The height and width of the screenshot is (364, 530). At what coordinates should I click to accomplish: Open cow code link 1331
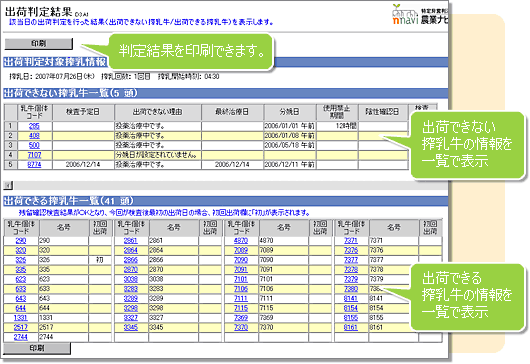coord(21,318)
